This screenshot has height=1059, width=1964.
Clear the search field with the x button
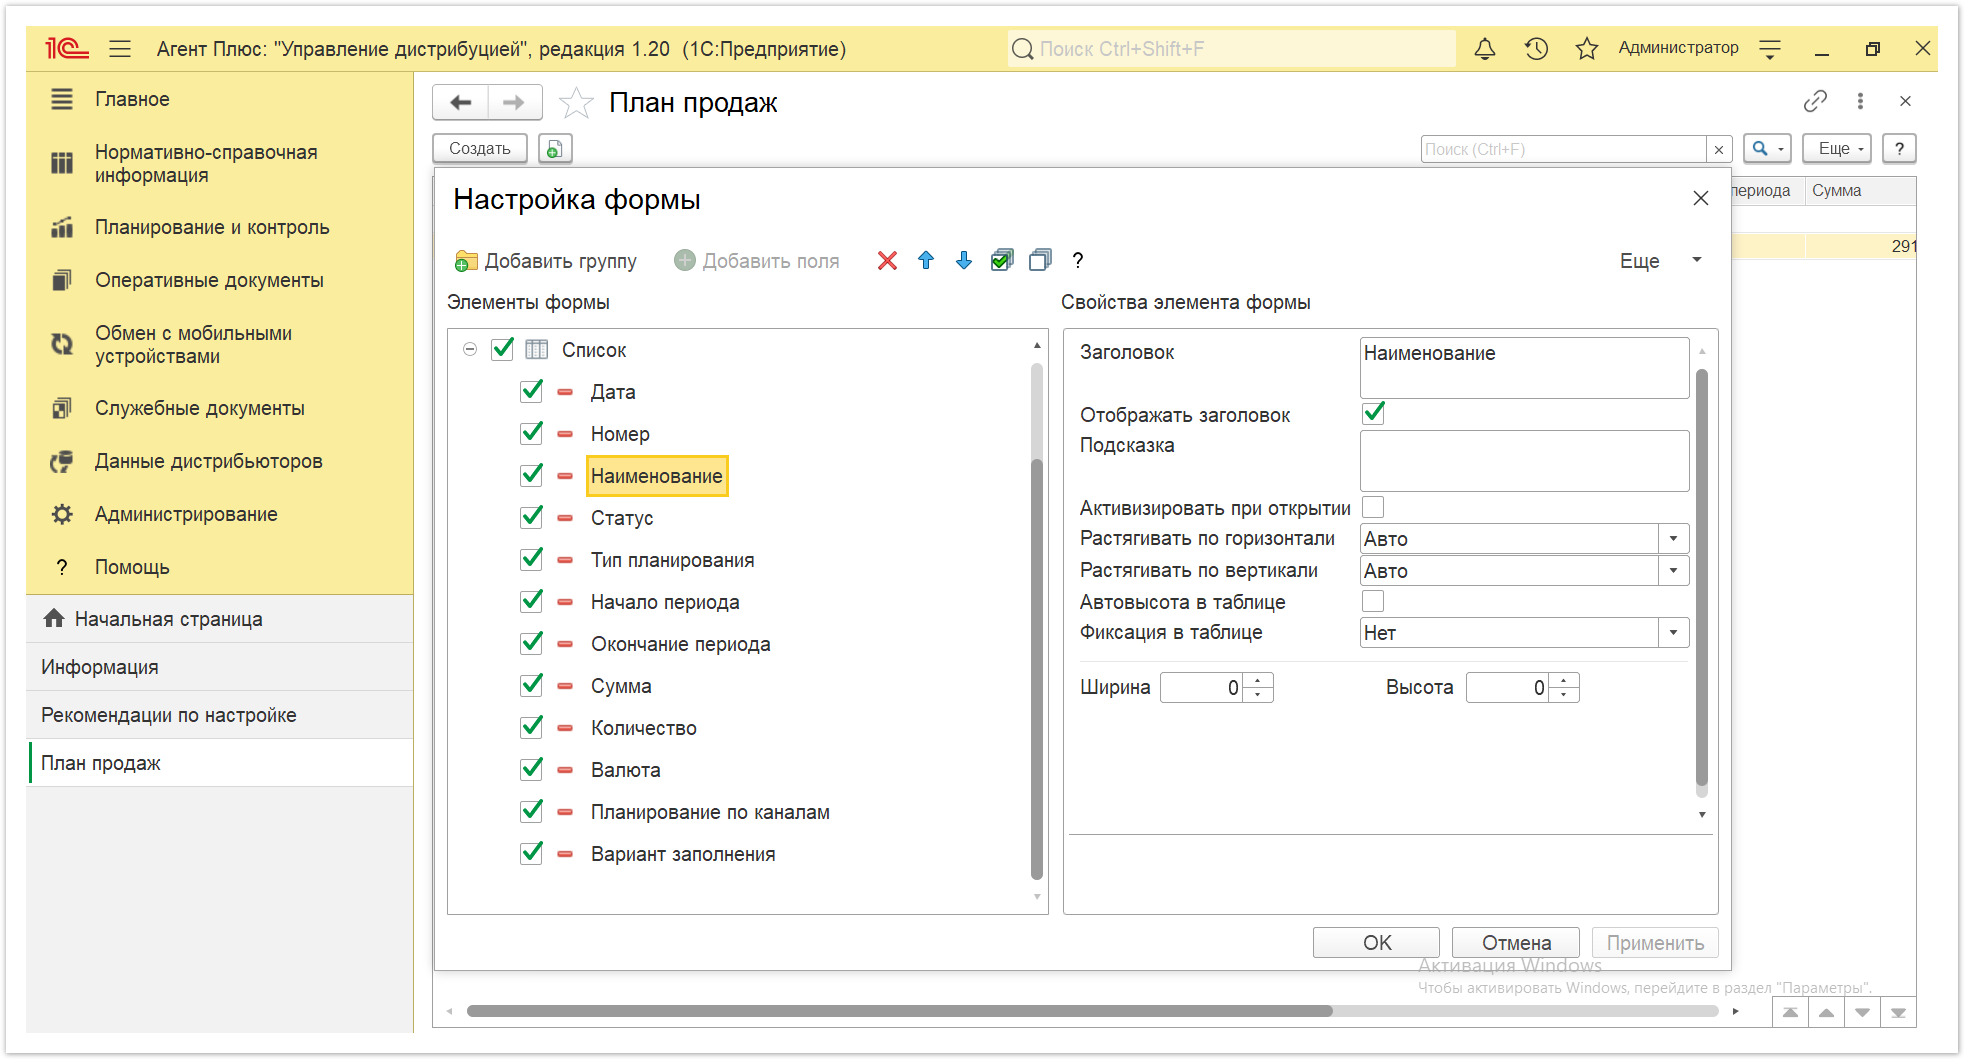pyautogui.click(x=1719, y=149)
